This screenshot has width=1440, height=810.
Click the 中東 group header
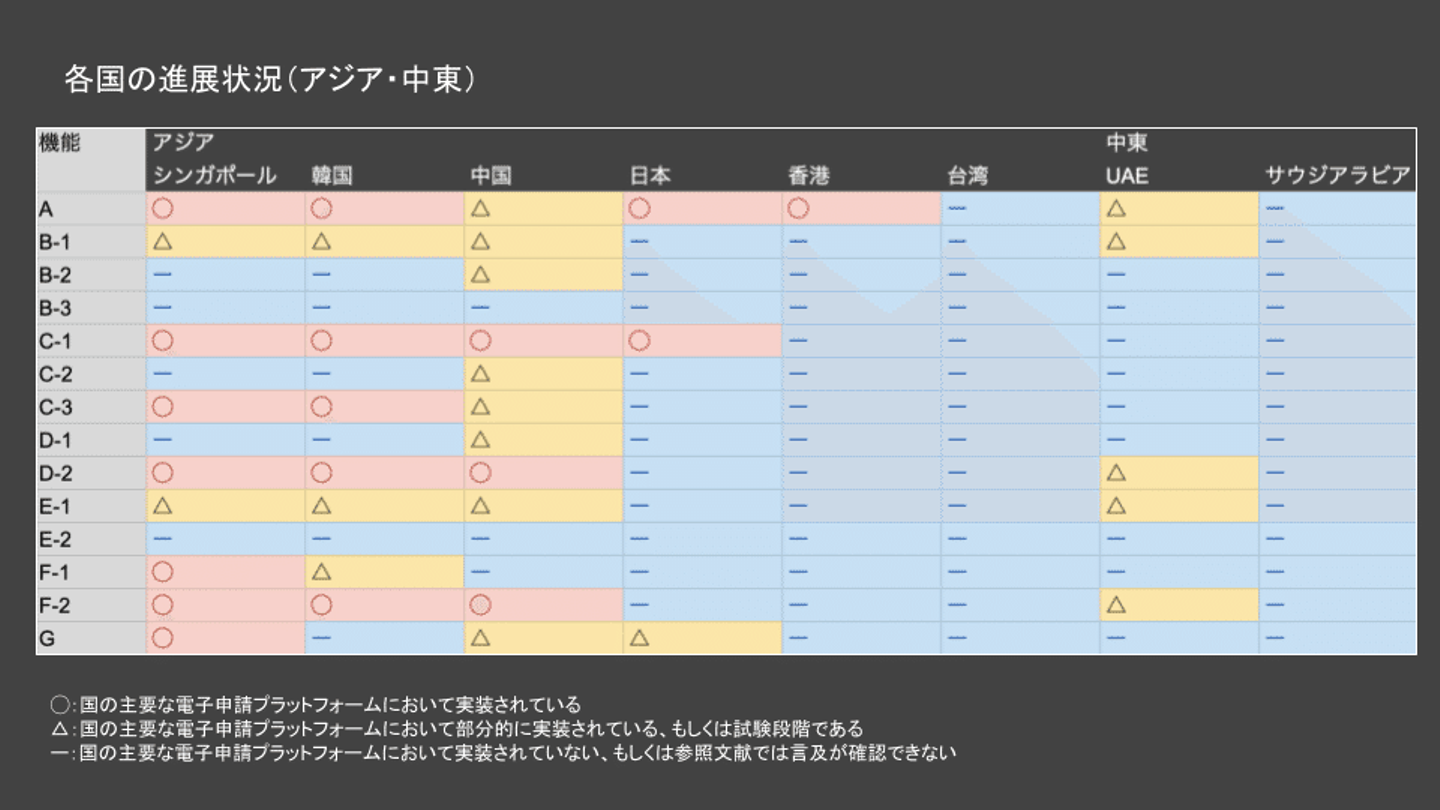1127,143
